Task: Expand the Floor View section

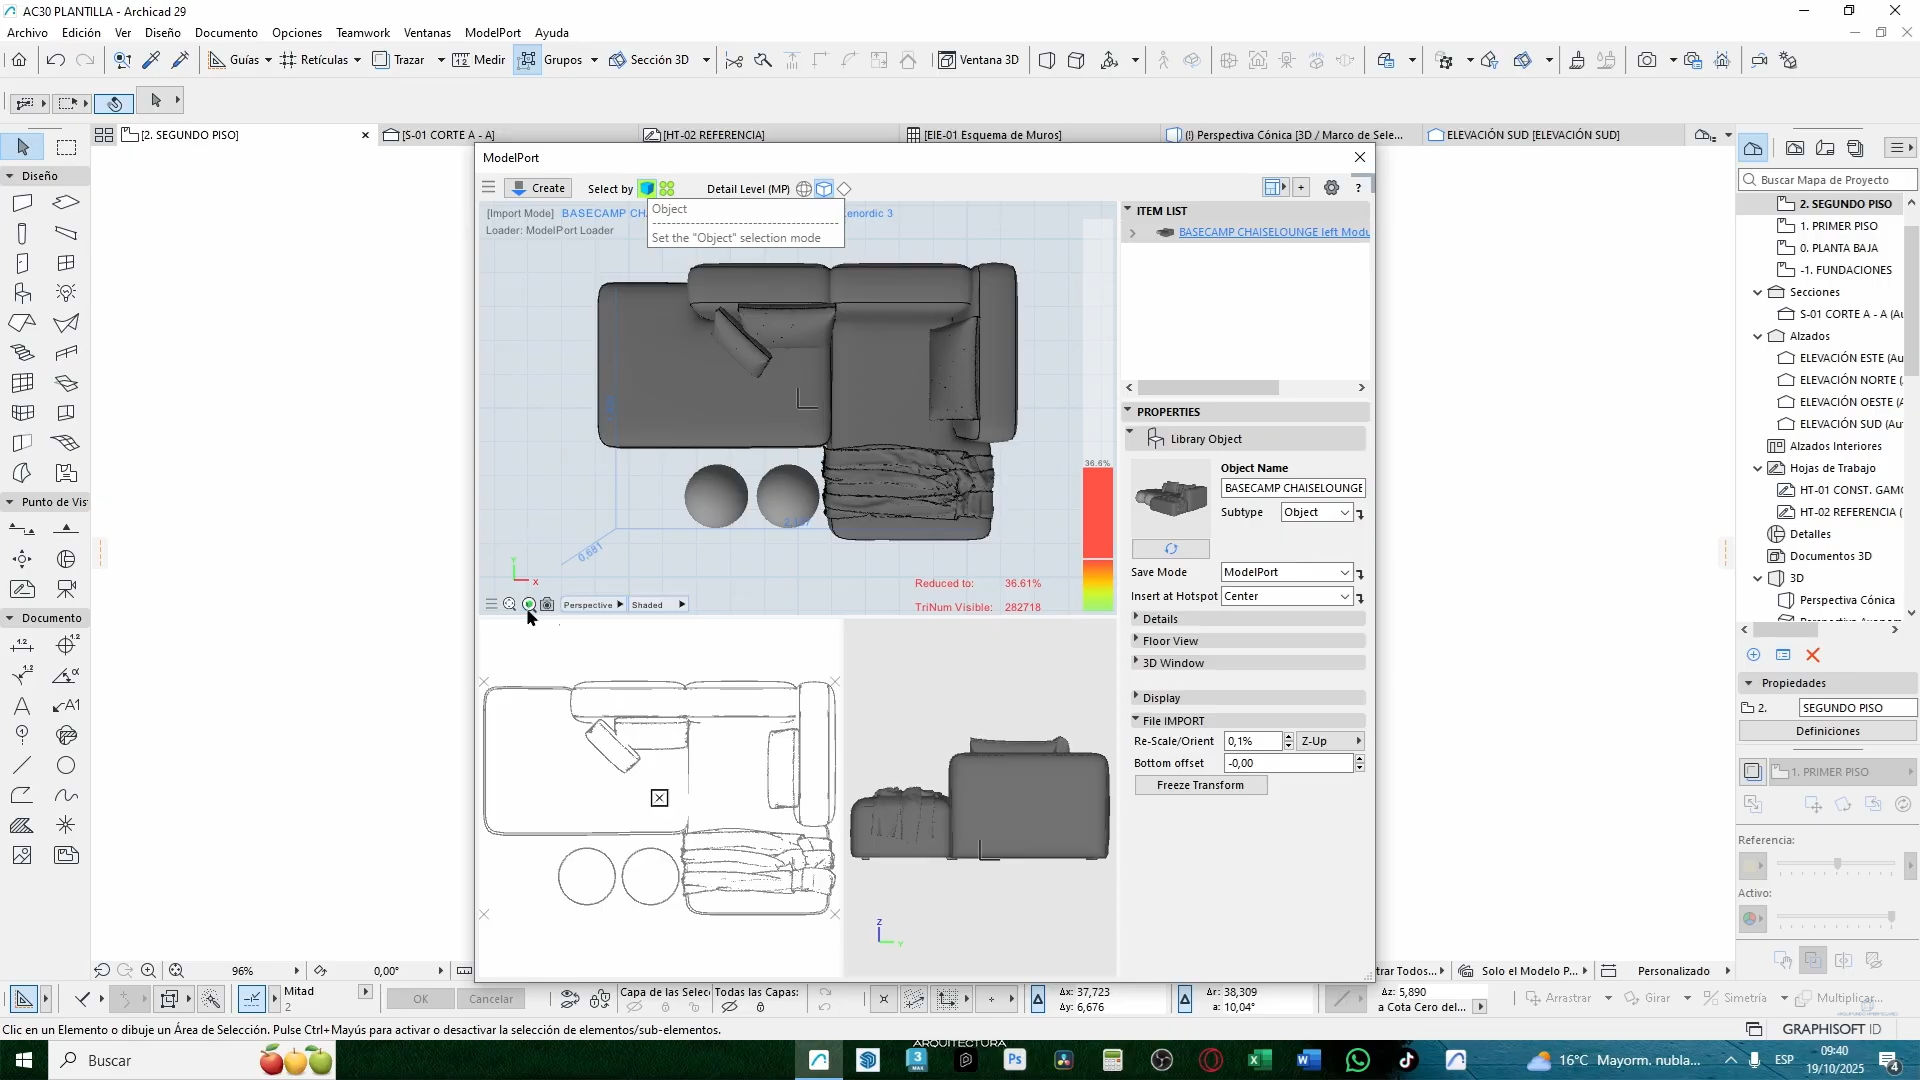Action: click(x=1170, y=641)
